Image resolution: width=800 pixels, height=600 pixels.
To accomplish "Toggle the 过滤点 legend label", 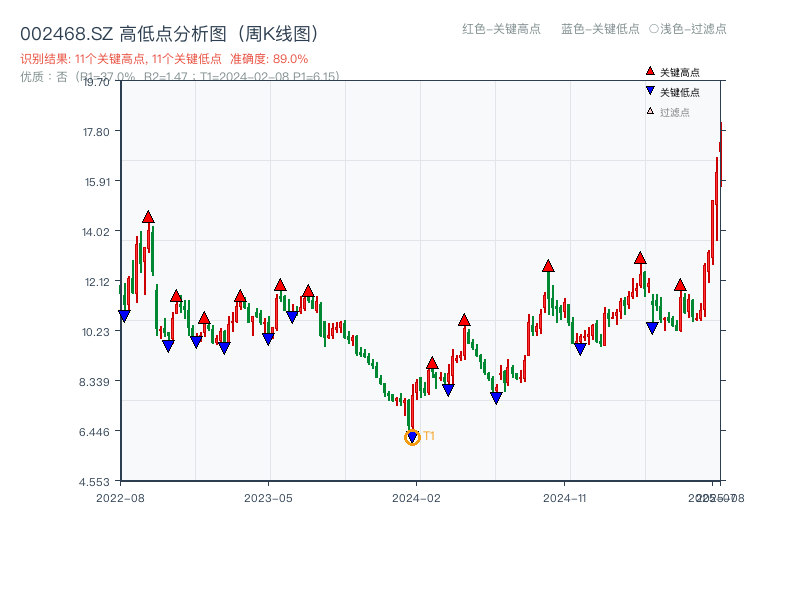I will 674,112.
